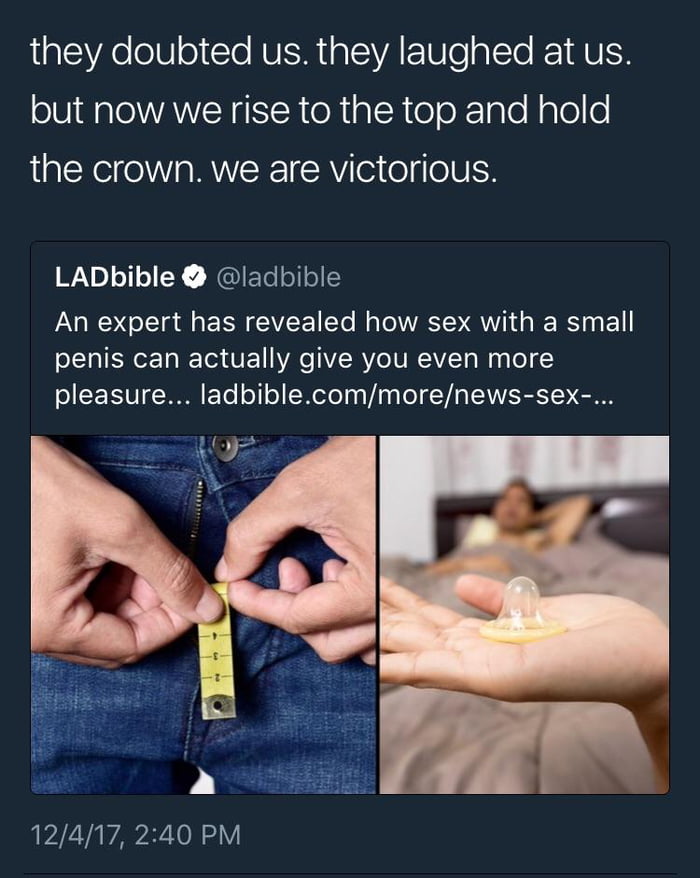This screenshot has width=700, height=878.
Task: Open the ladbible.com/more/news-sex link
Action: (407, 395)
